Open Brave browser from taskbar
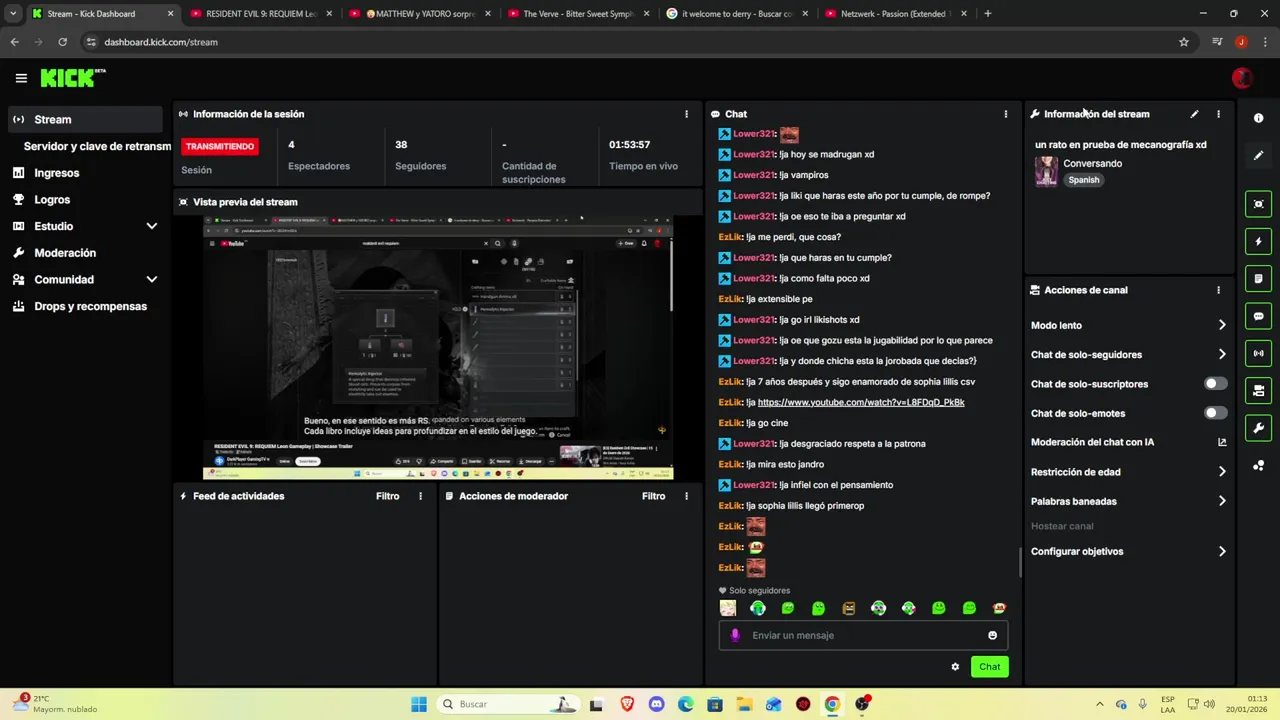Viewport: 1280px width, 720px height. click(x=627, y=704)
